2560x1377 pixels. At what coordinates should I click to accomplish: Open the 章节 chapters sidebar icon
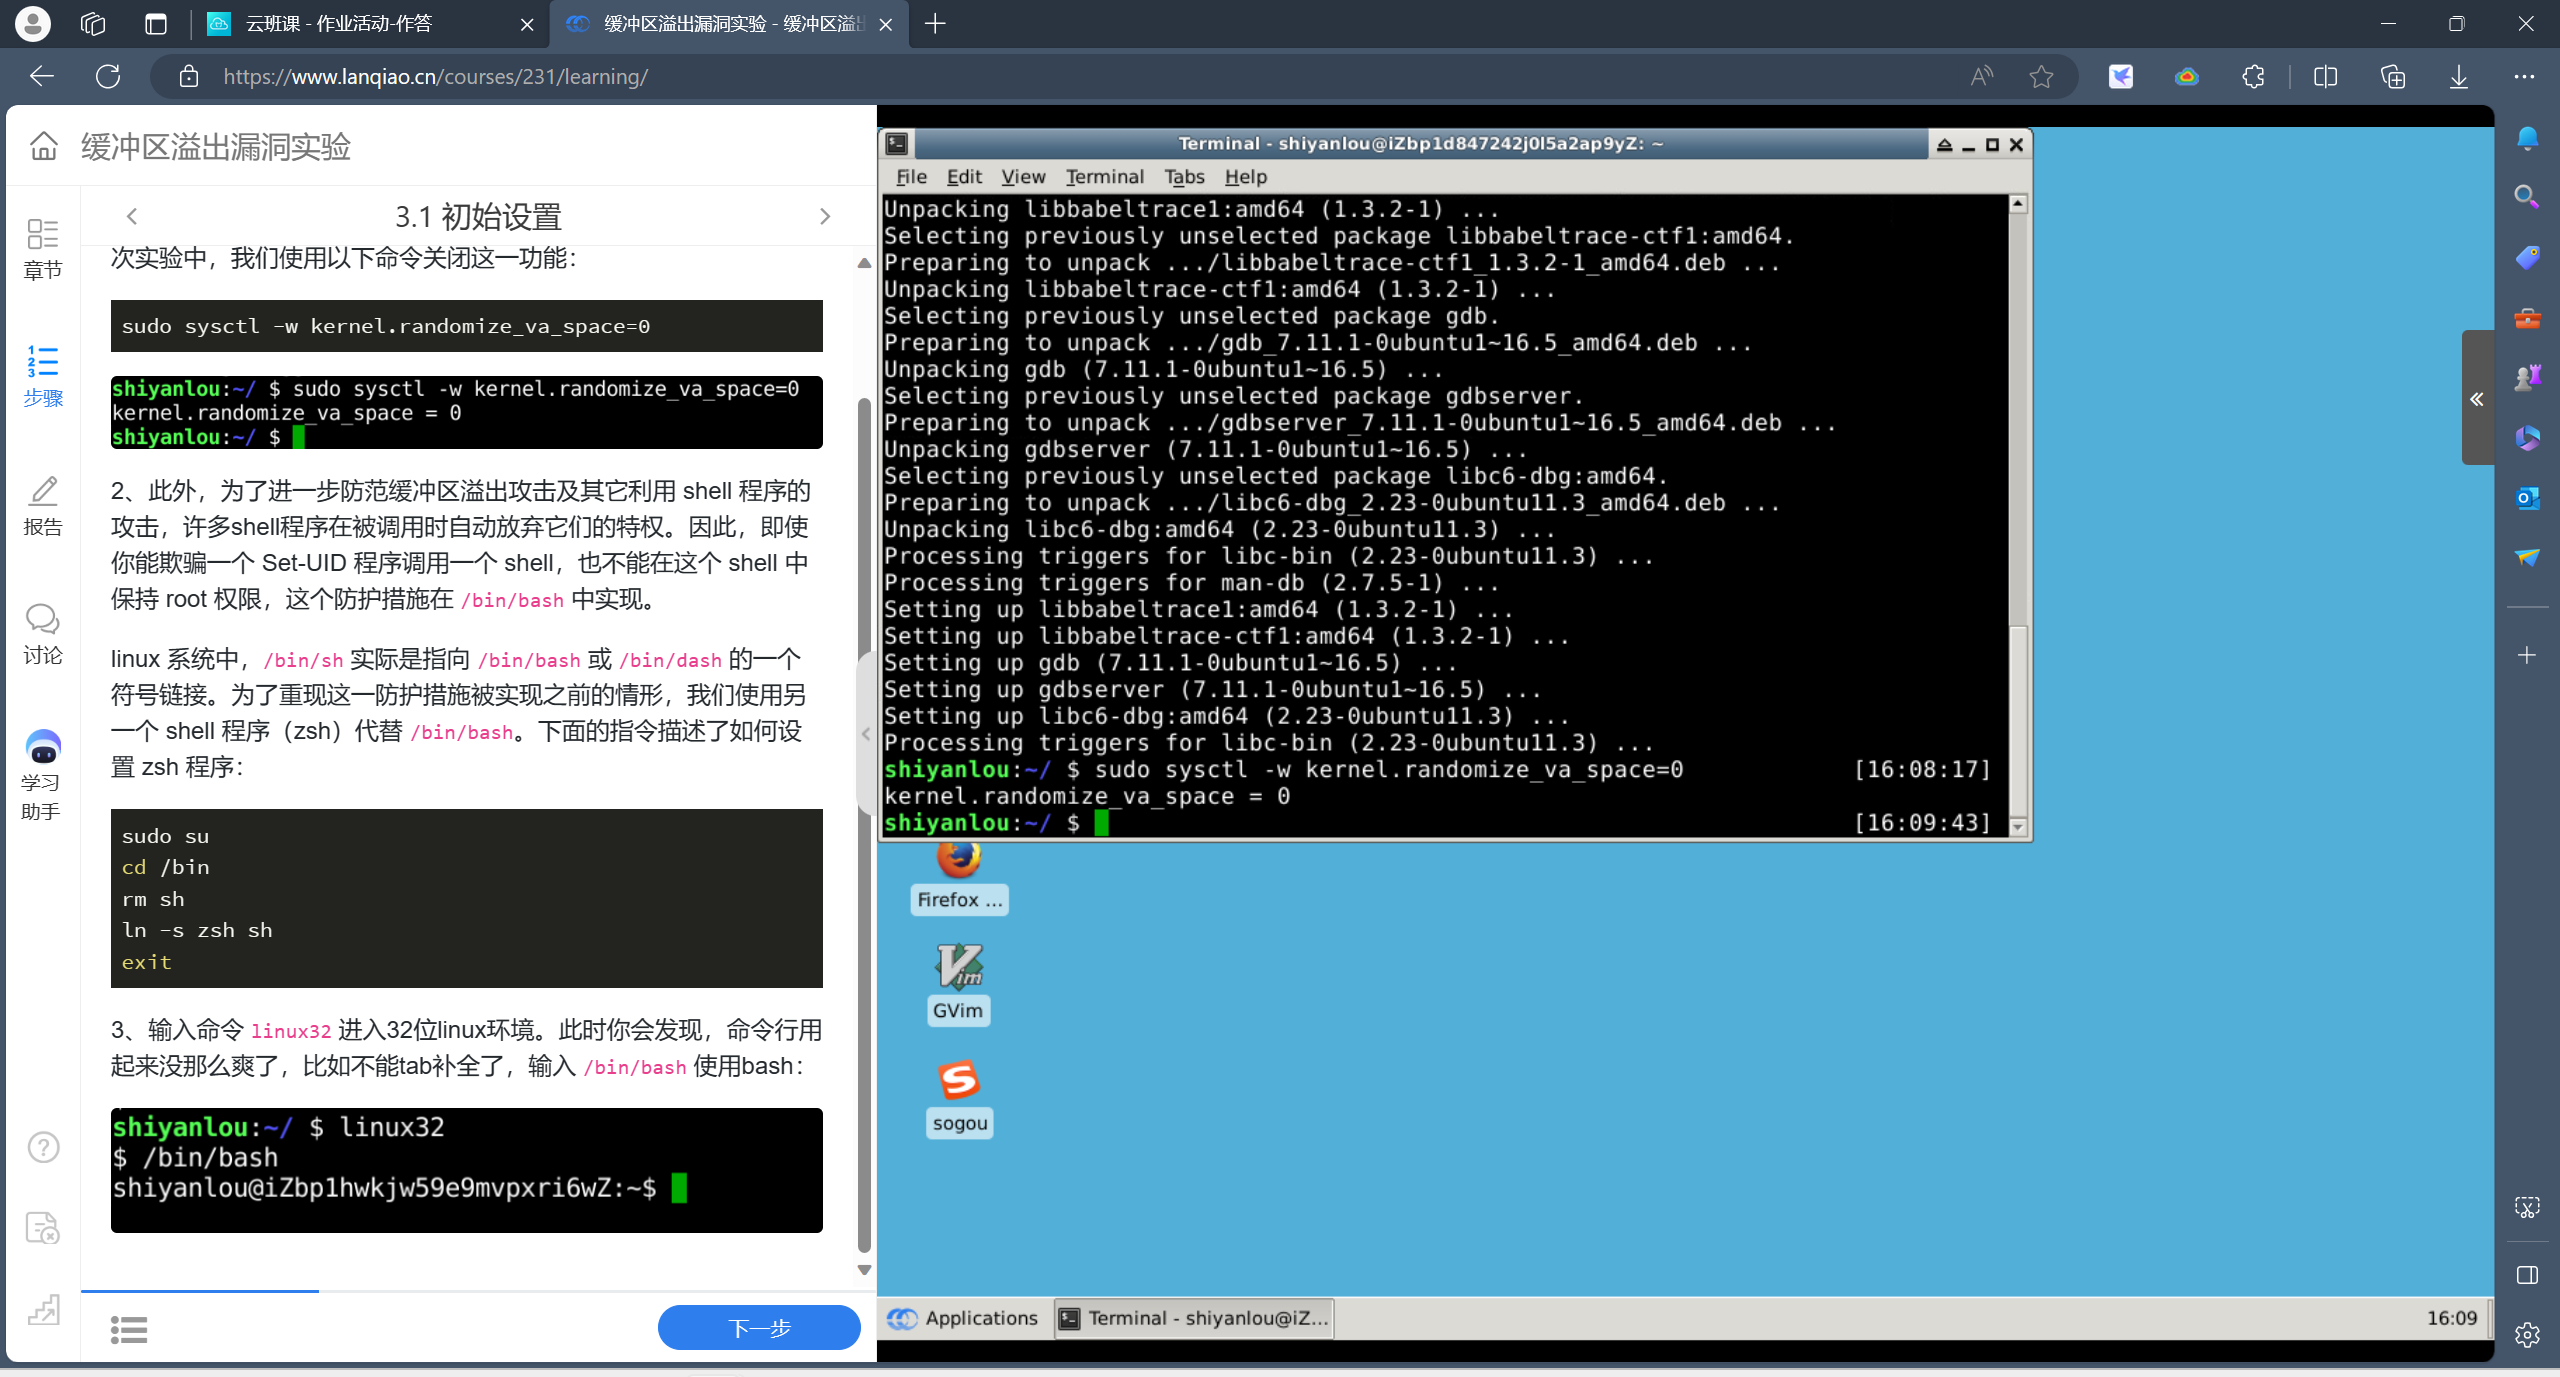[x=42, y=248]
